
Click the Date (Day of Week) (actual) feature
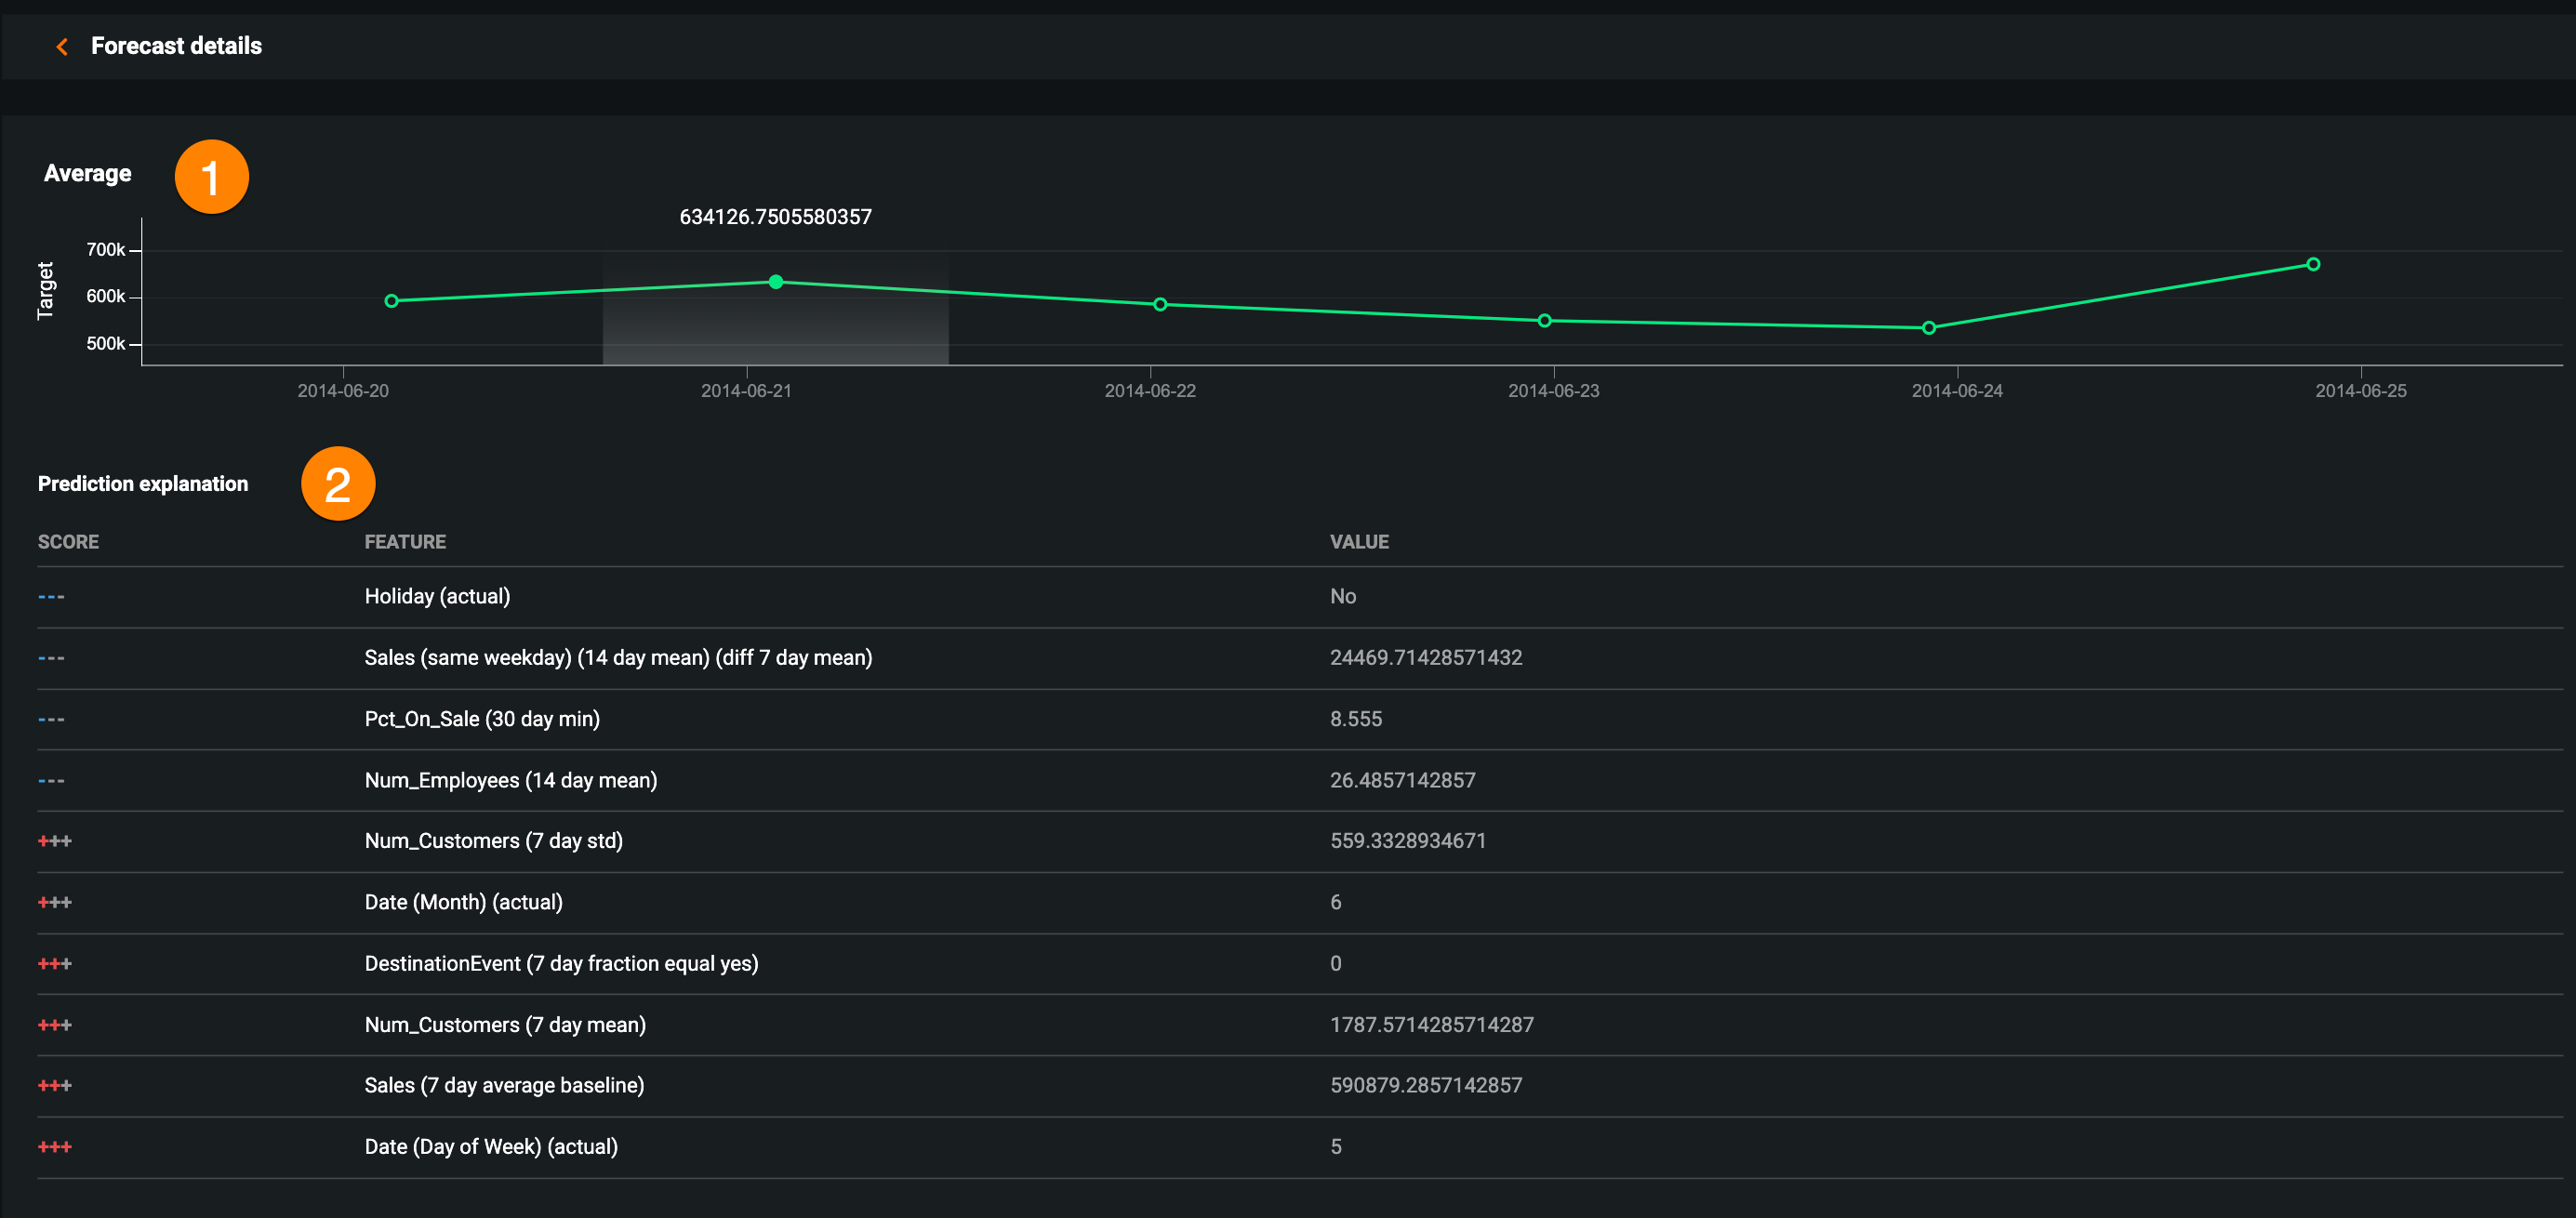coord(491,1147)
